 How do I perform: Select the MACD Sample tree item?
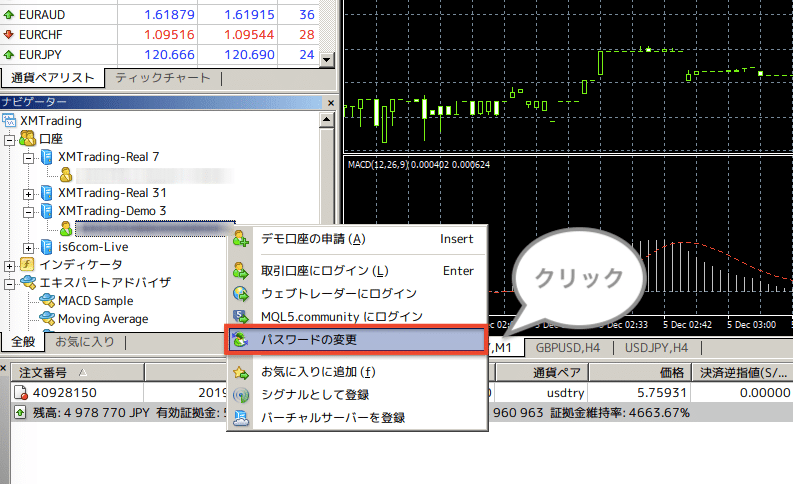pos(96,301)
